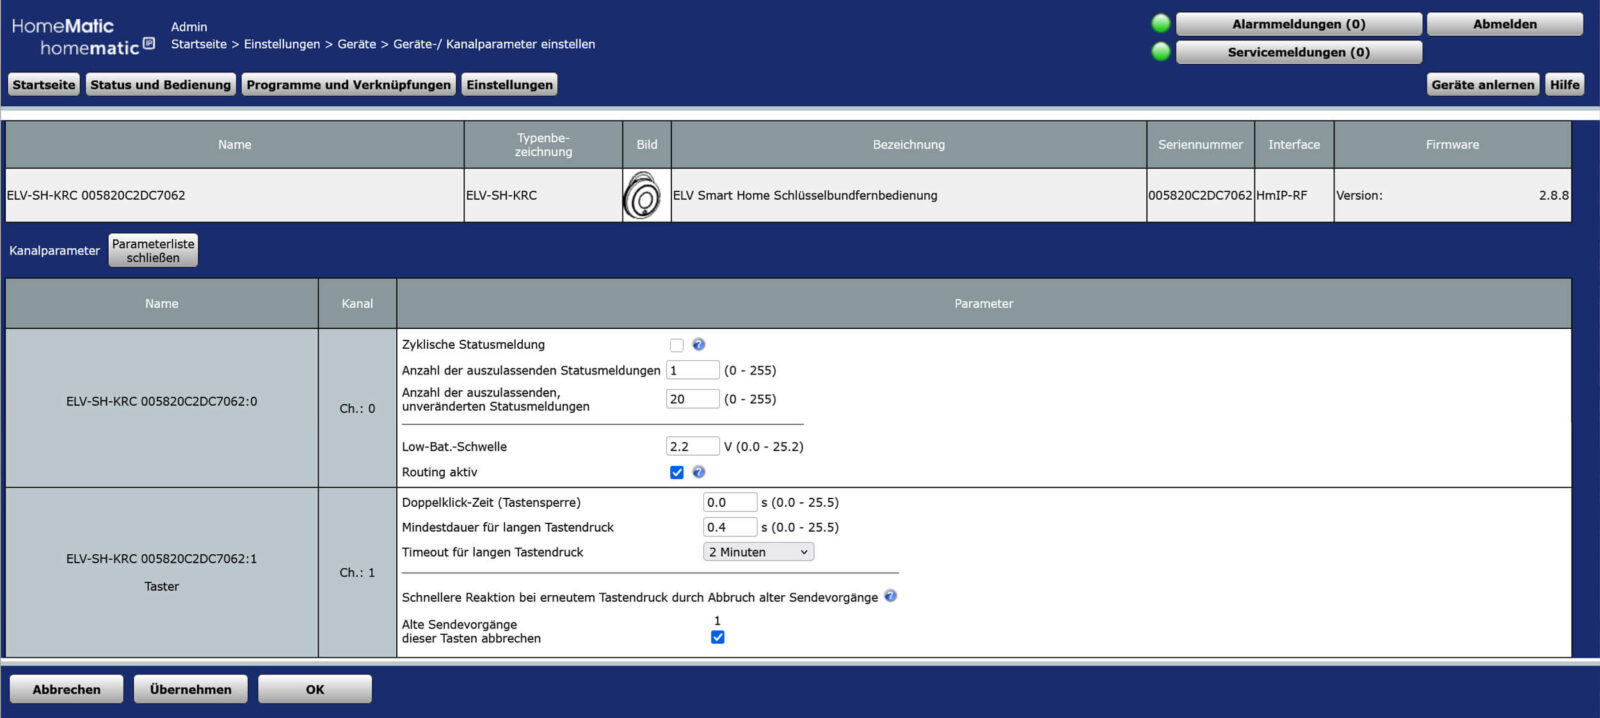Uncheck Alte Sendevorgänge abbrechen for key 1

tap(717, 637)
